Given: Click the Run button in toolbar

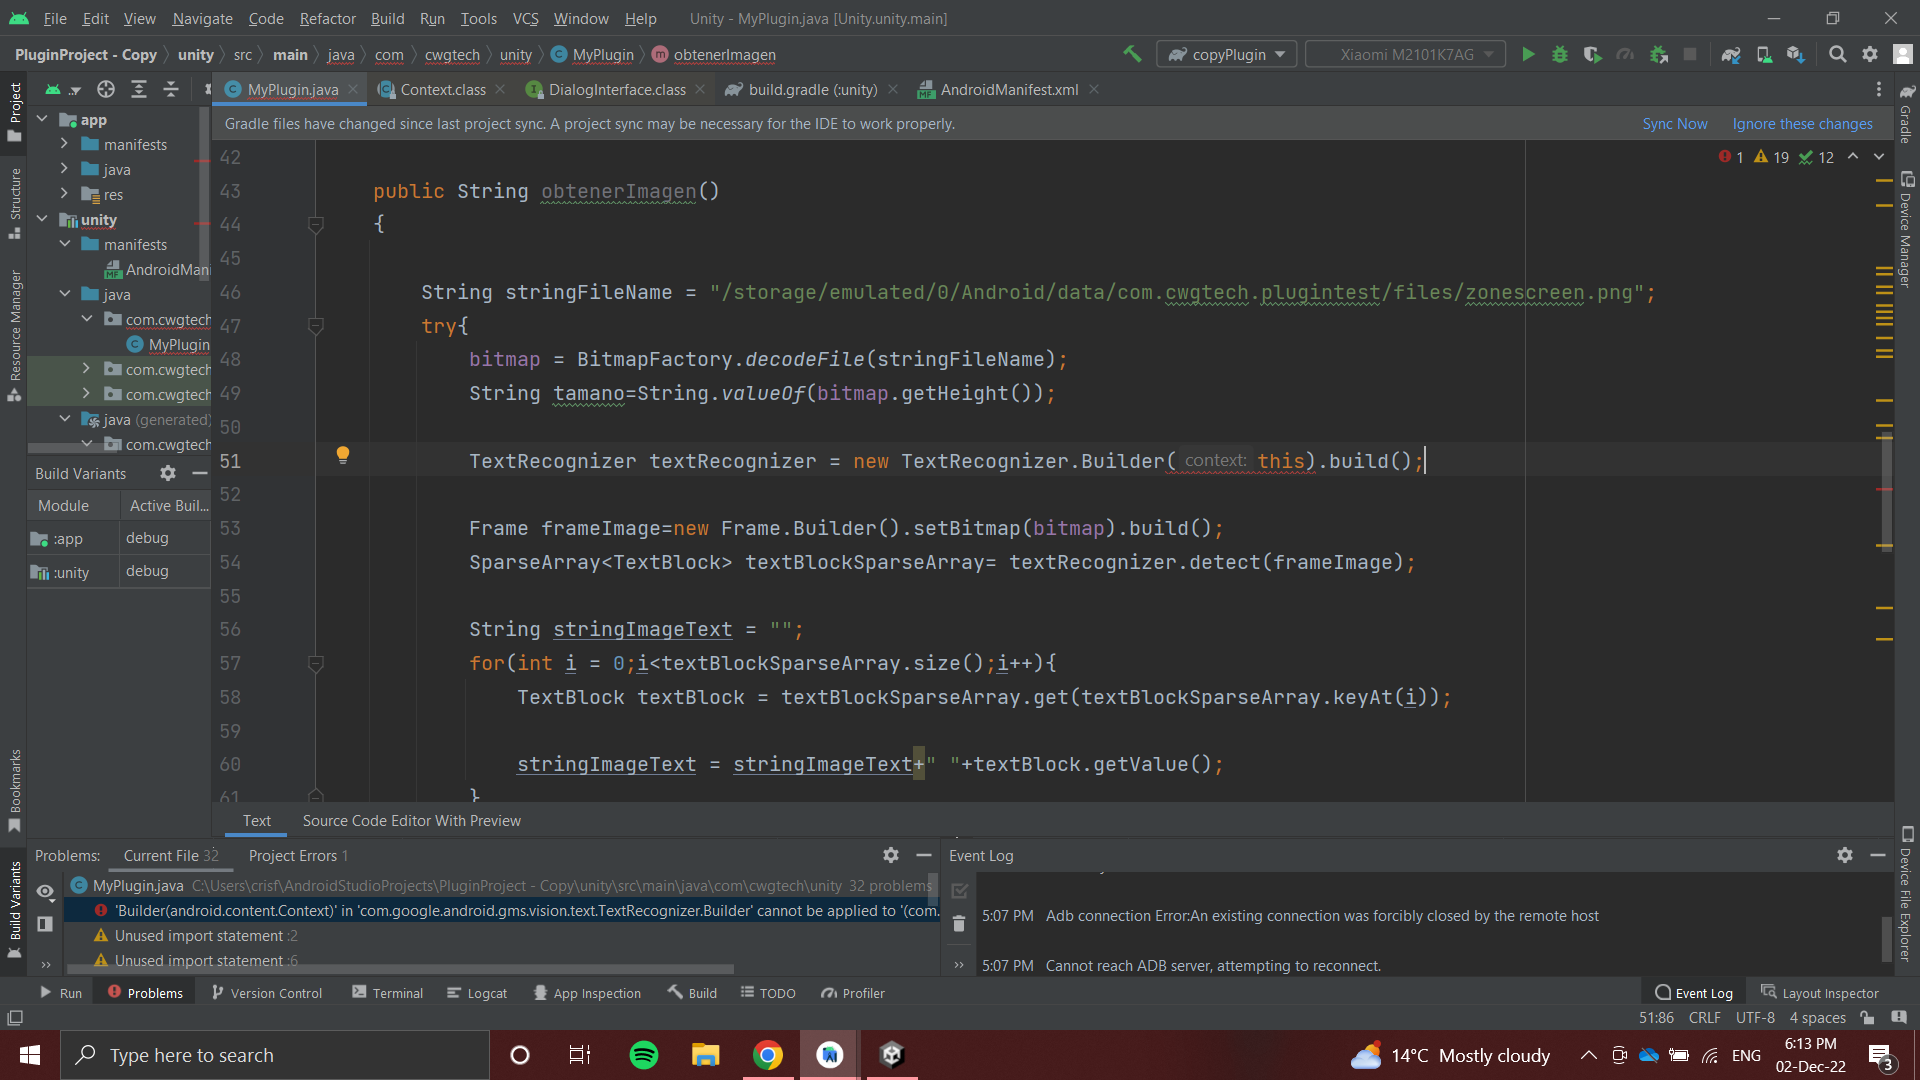Looking at the screenshot, I should (1527, 54).
